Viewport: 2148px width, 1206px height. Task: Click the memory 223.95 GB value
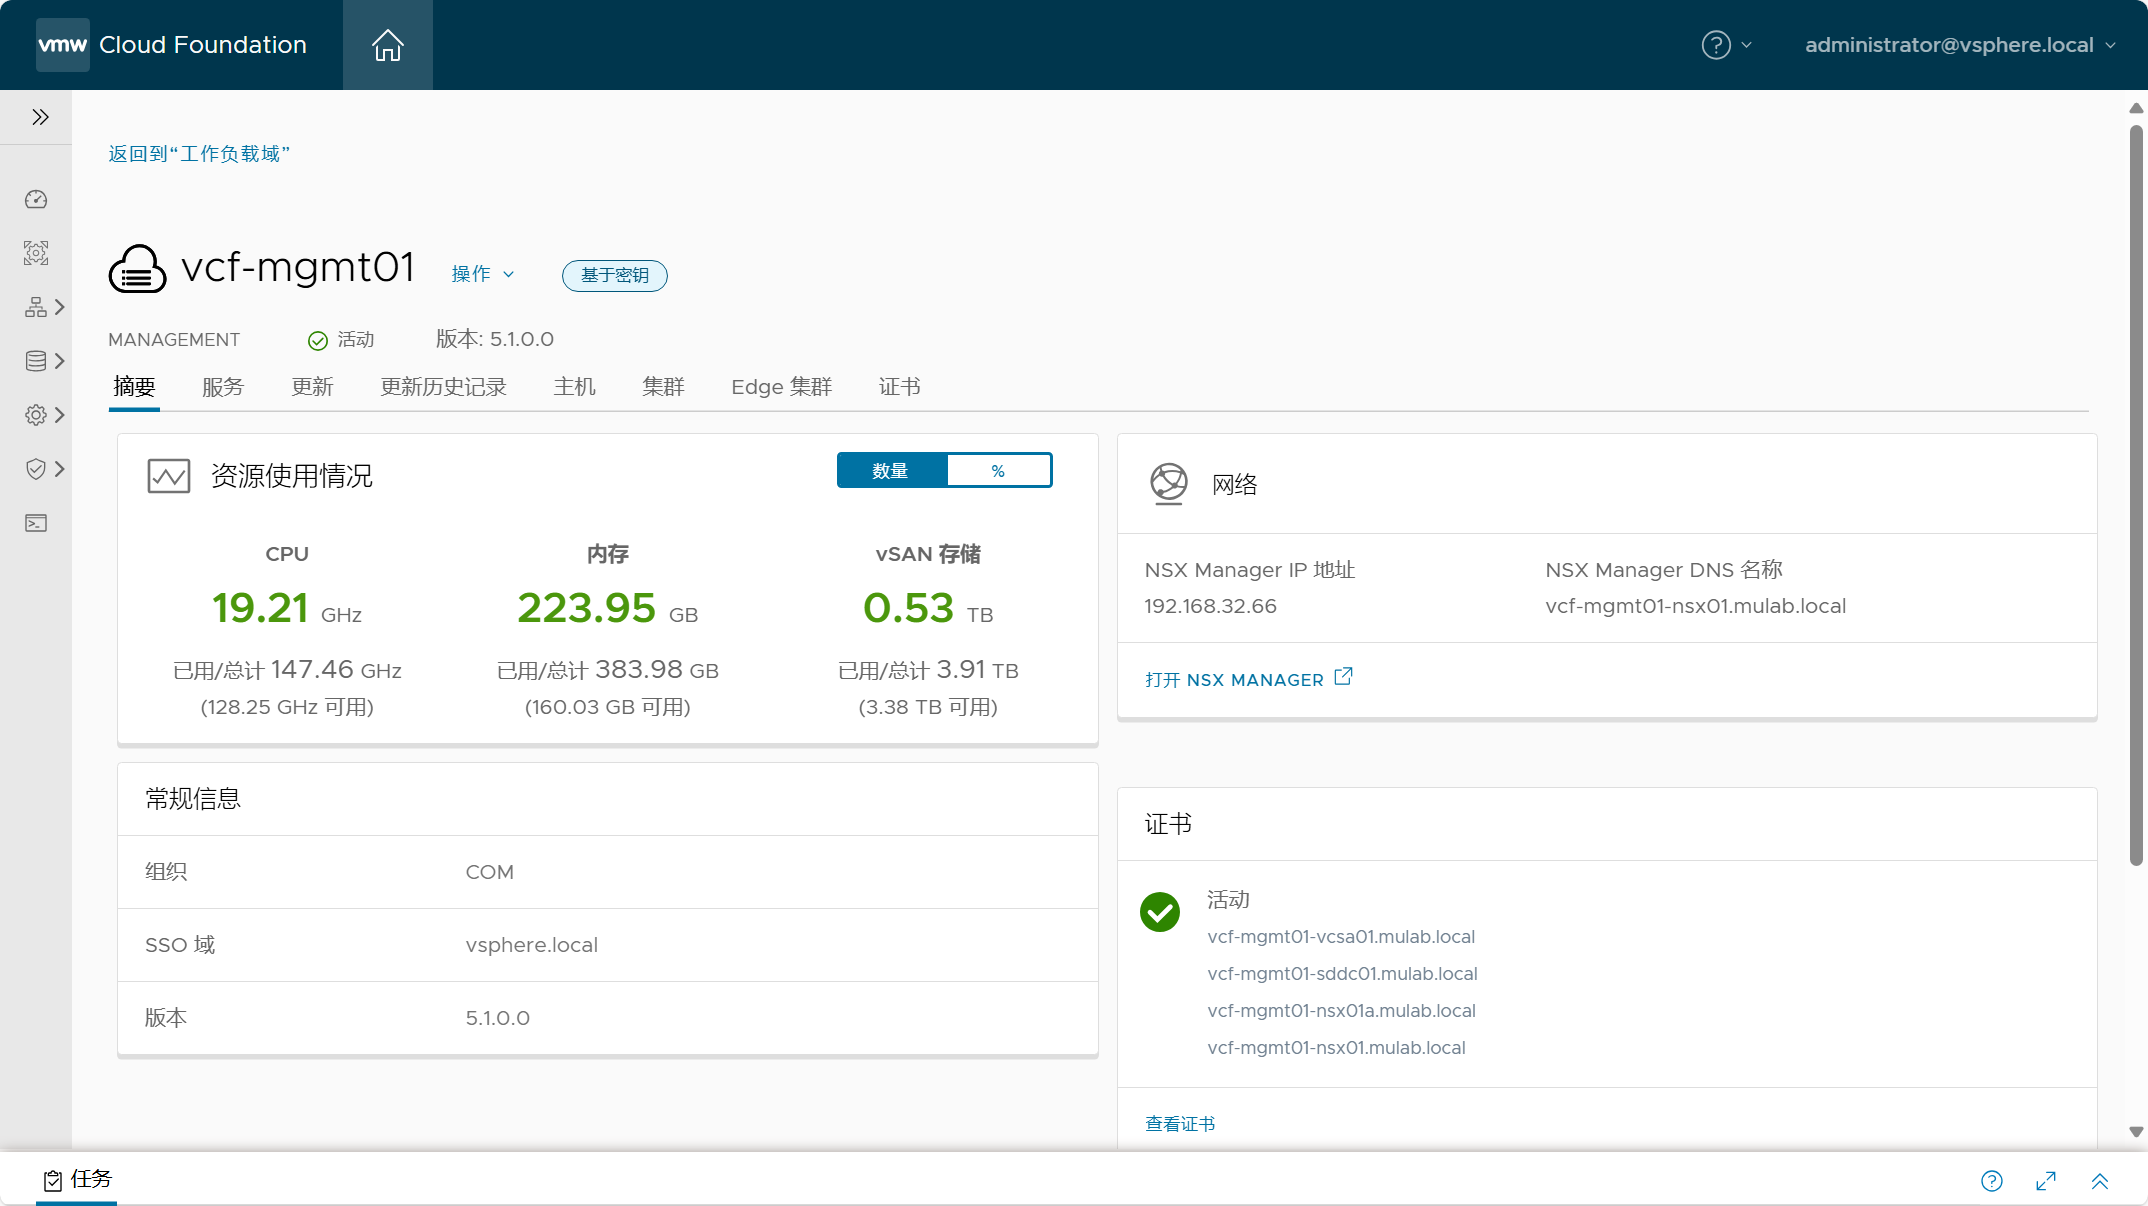[x=607, y=608]
